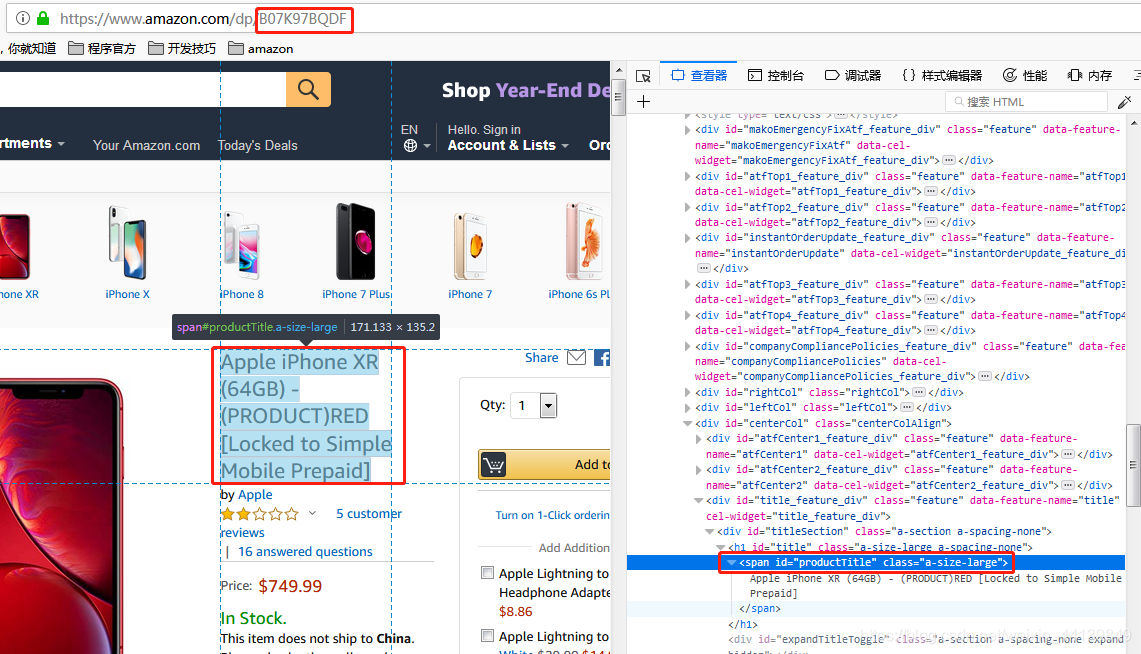Click the iPhone 8 label link
Viewport: 1141px width, 654px height.
tap(242, 294)
